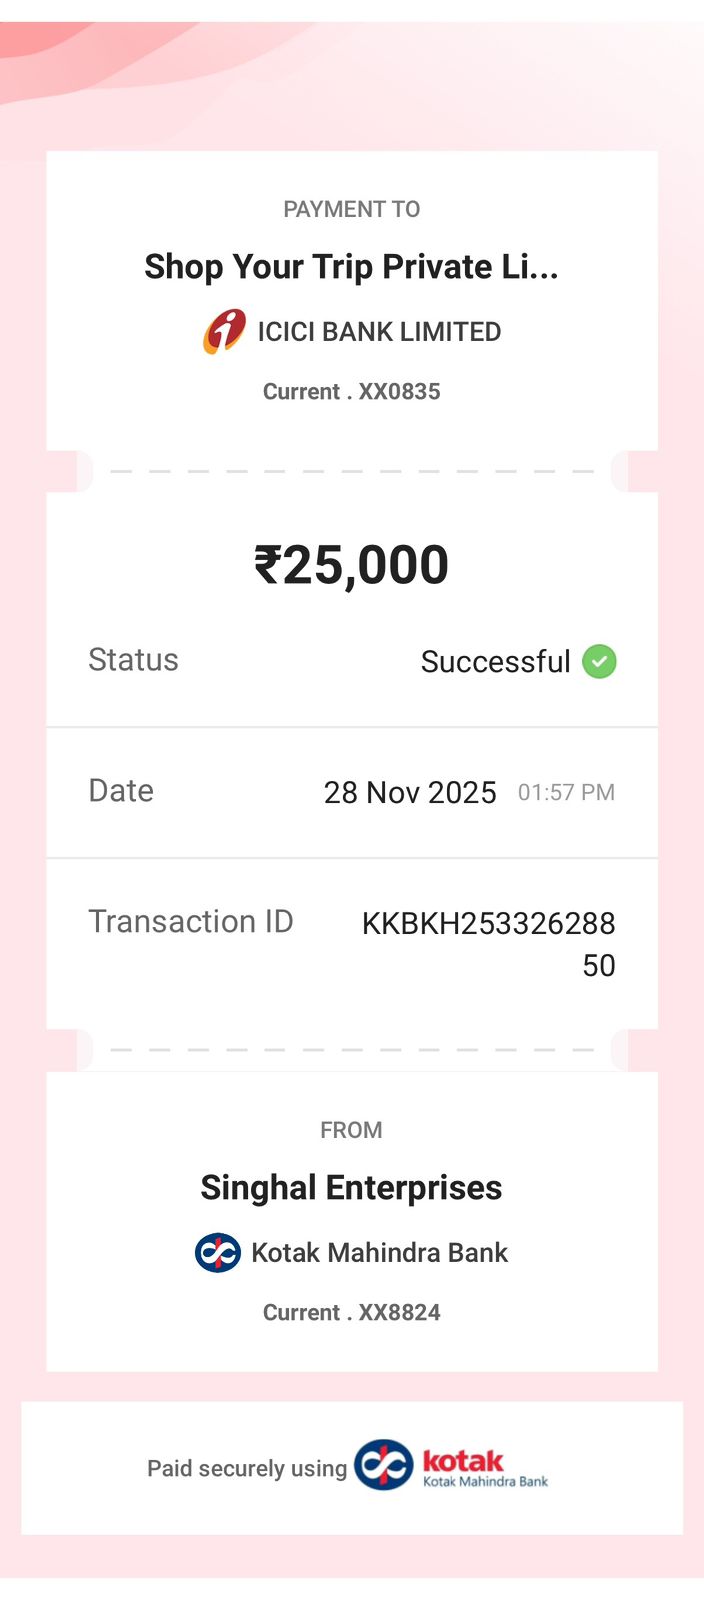Tap the ICICI BANK LIMITED text
The image size is (704, 1600).
379,332
